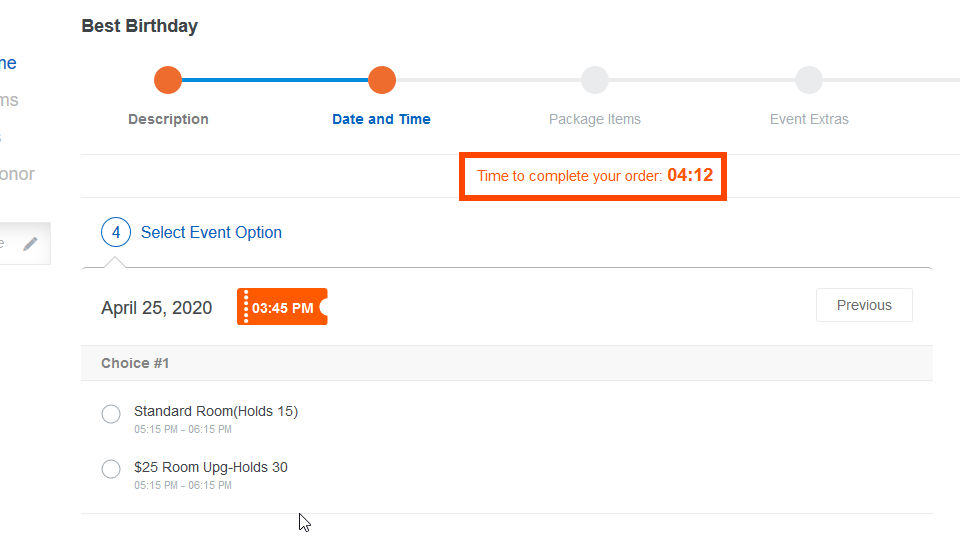Image resolution: width=960 pixels, height=537 pixels.
Task: Click the Description step circle
Action: 168,80
